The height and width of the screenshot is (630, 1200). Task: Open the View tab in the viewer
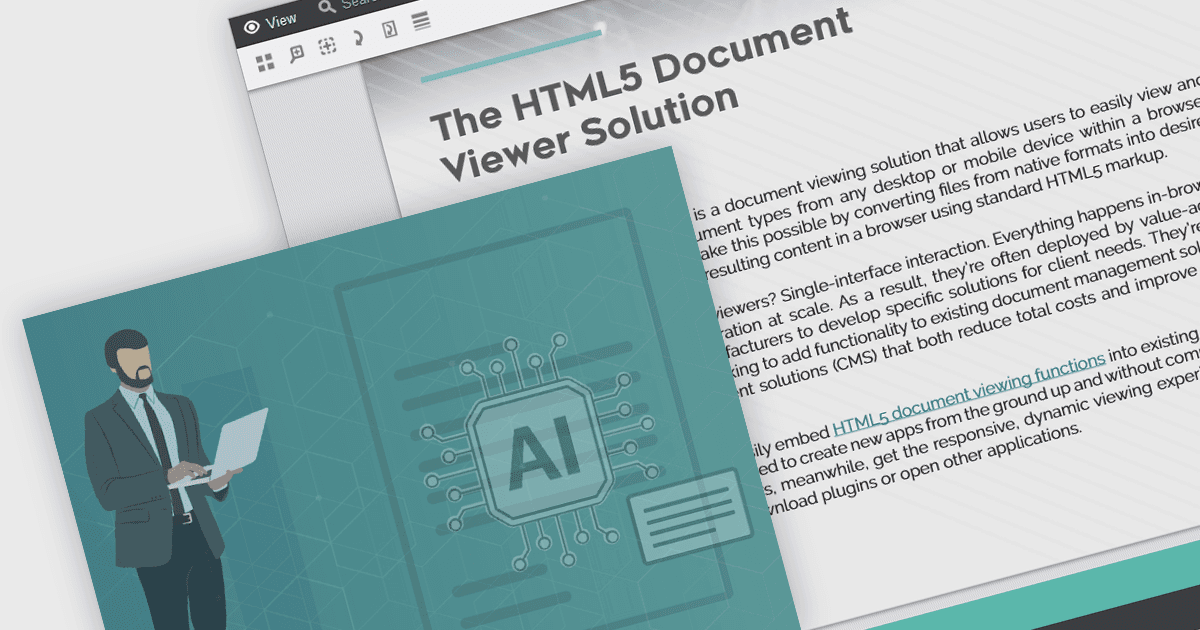pos(270,21)
